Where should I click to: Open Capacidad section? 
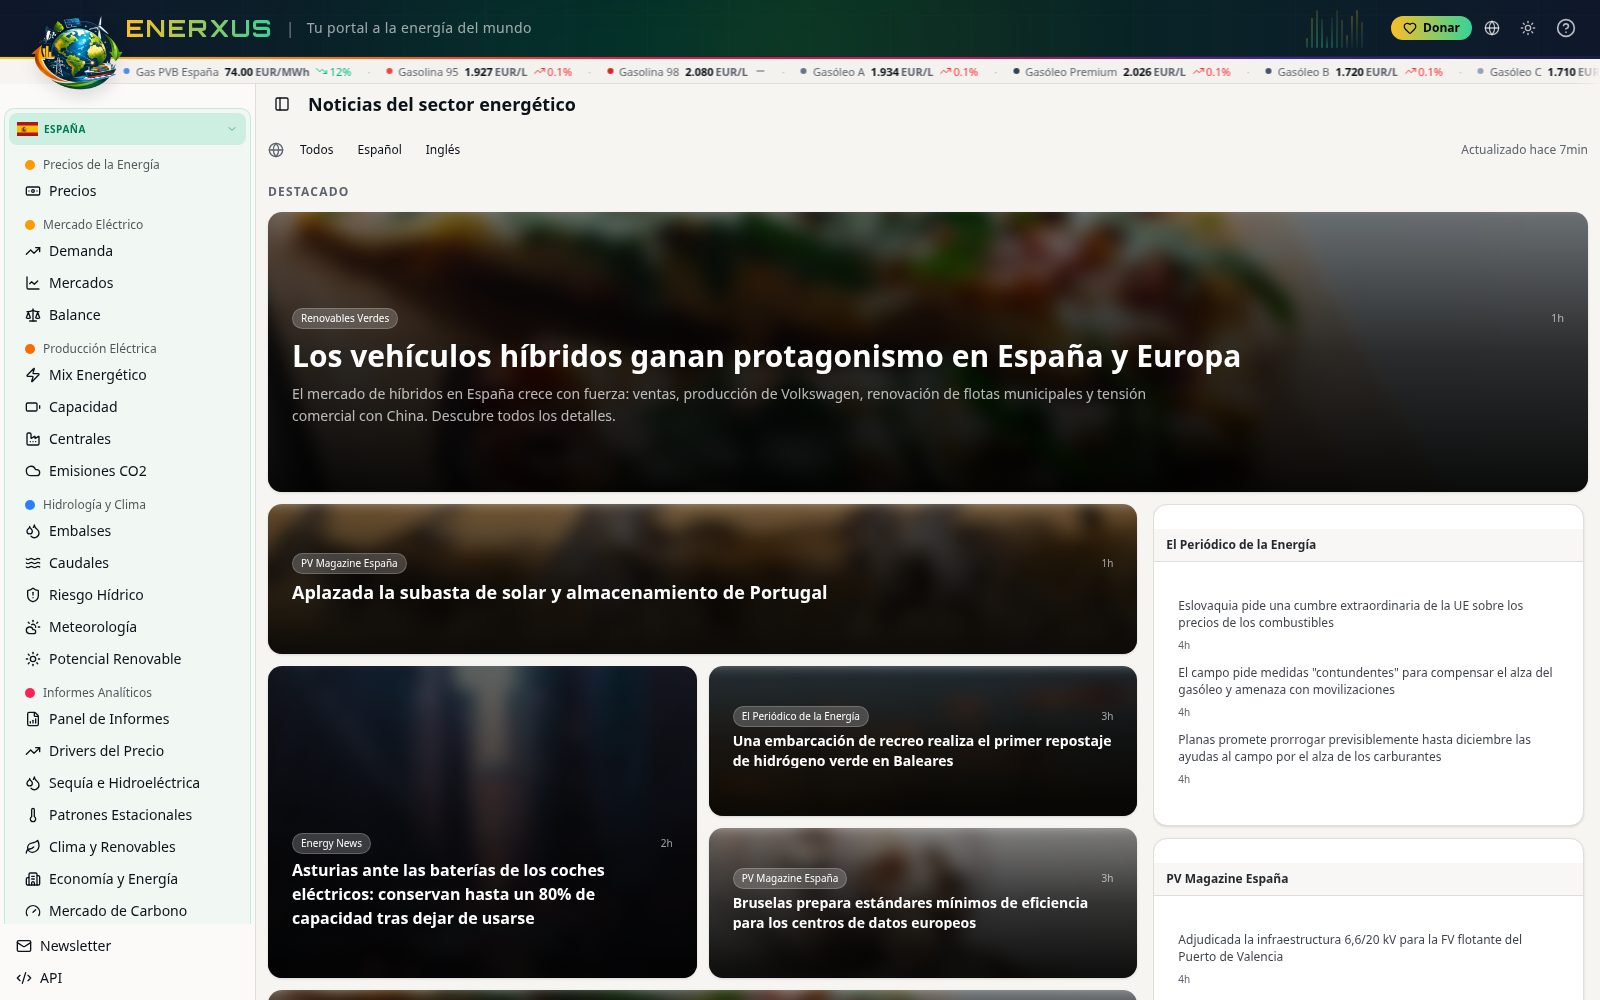(127, 407)
